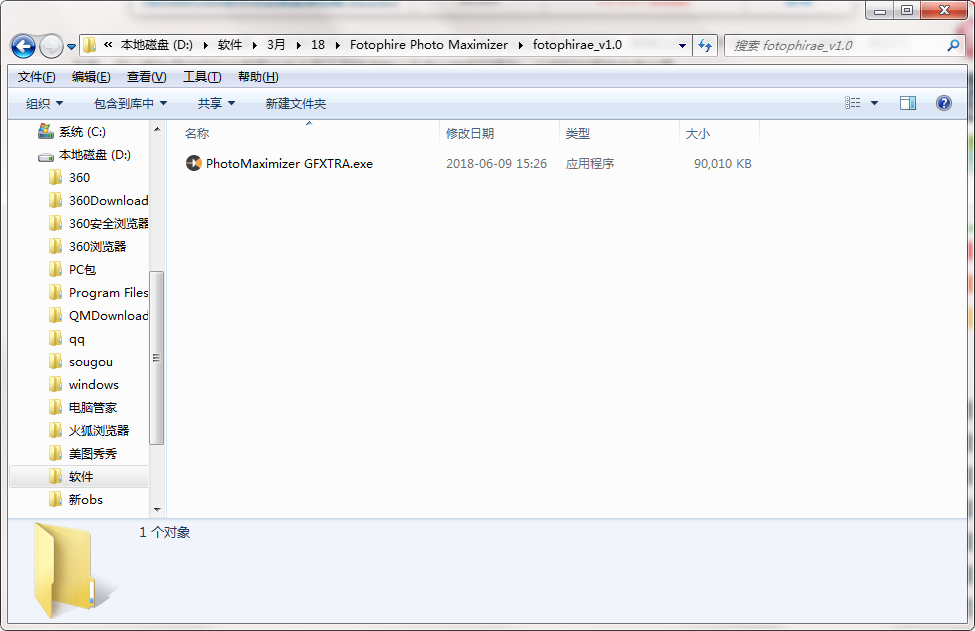
Task: Expand breadcrumb arrow after 软件 segment
Action: 254,45
